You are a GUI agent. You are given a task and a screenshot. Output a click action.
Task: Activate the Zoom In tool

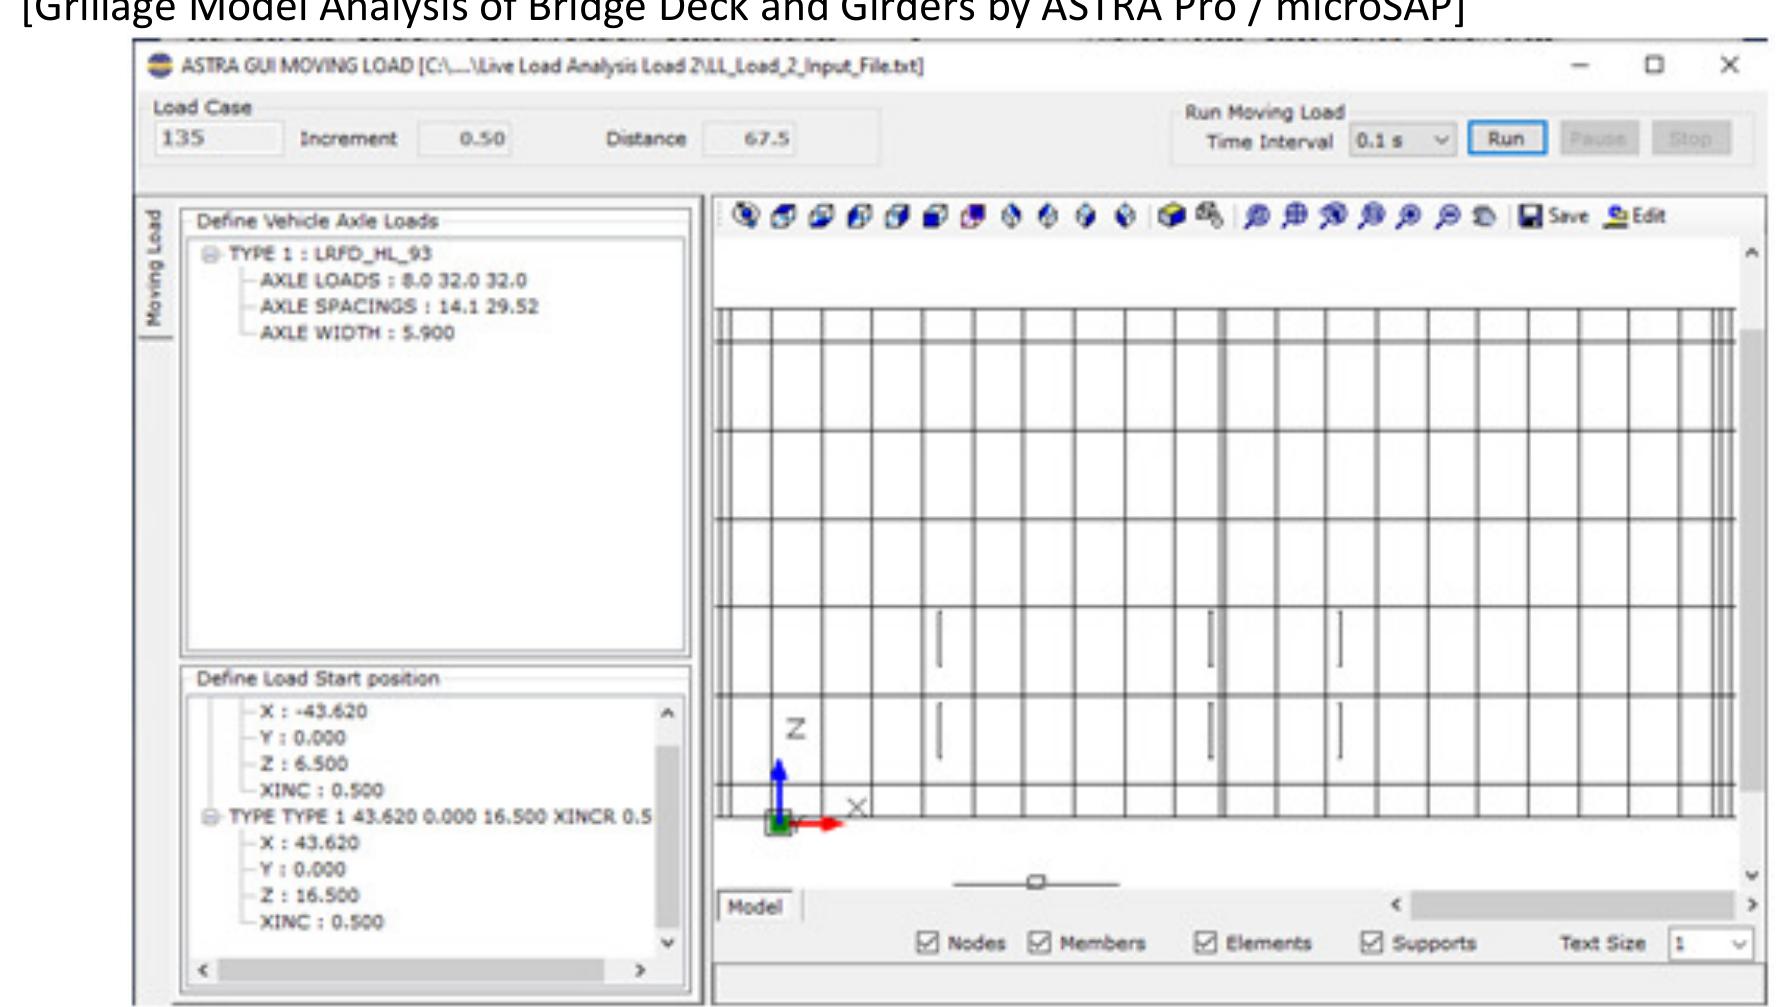[x=1408, y=212]
